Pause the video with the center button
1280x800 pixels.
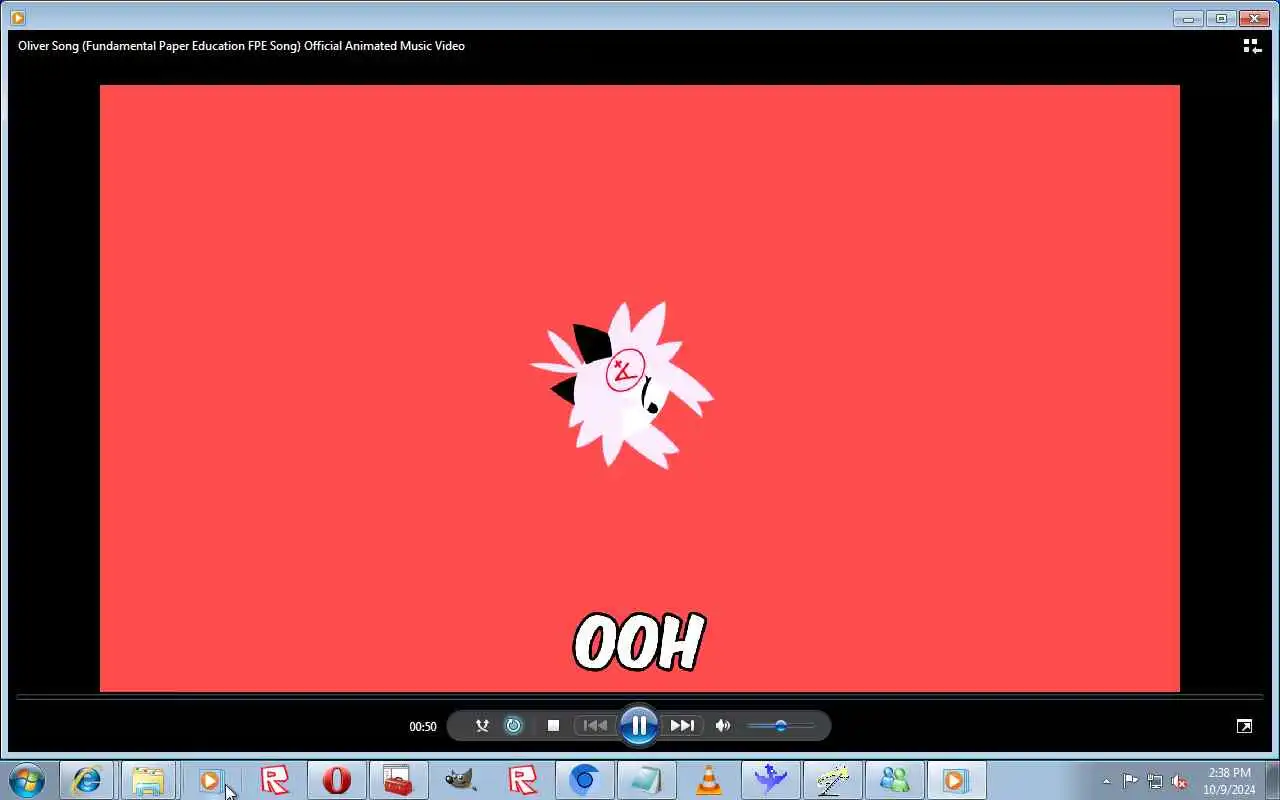point(638,726)
